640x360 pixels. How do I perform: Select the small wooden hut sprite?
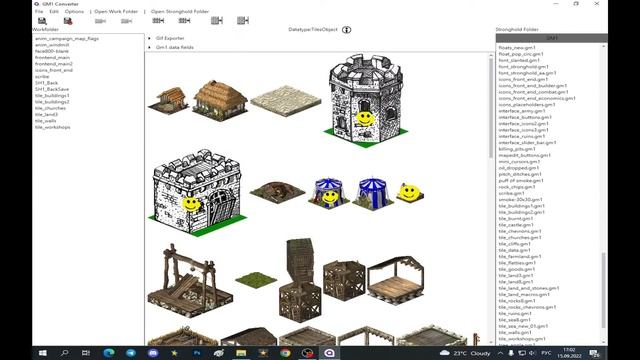169,100
